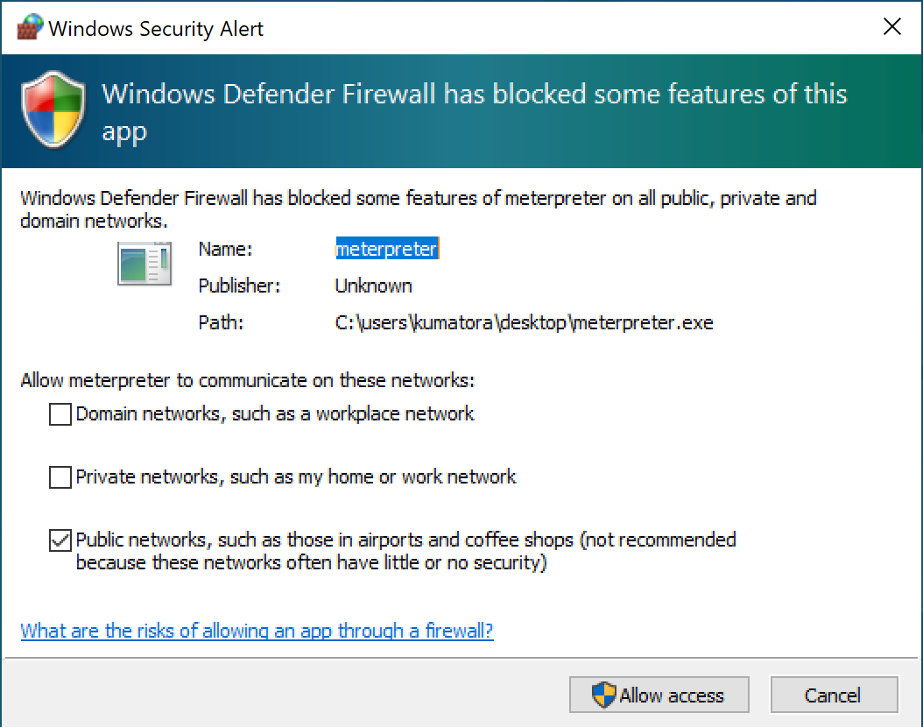Click the UAC shield on Allow access

pos(603,695)
